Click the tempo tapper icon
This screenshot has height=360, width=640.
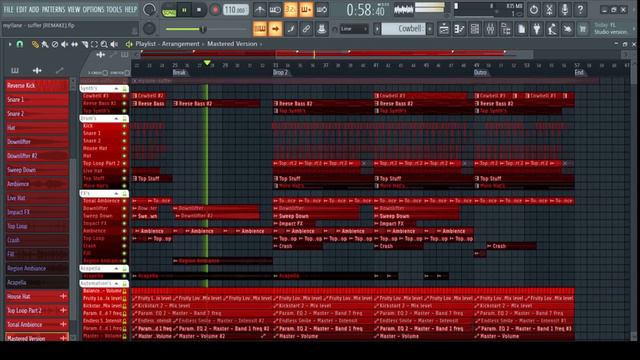point(552,29)
